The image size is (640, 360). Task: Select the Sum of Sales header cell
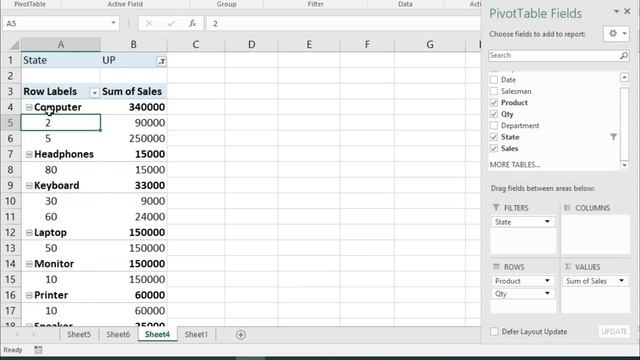tap(133, 91)
